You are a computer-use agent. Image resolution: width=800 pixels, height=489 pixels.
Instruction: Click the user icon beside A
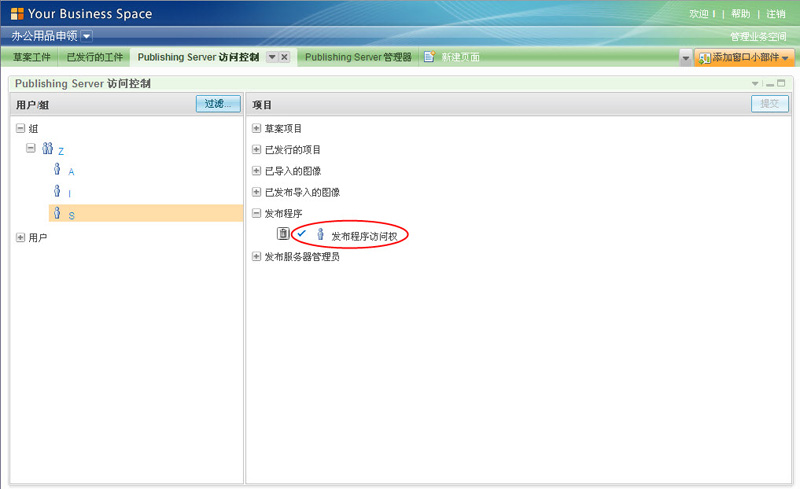tap(57, 169)
